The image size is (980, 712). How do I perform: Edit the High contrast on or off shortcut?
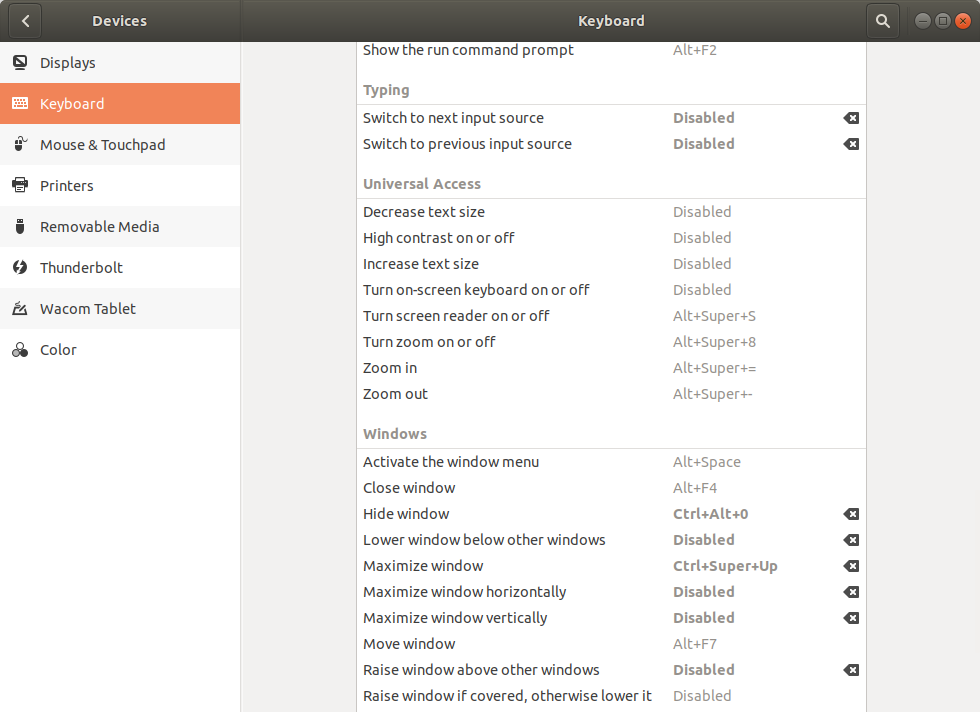[611, 238]
